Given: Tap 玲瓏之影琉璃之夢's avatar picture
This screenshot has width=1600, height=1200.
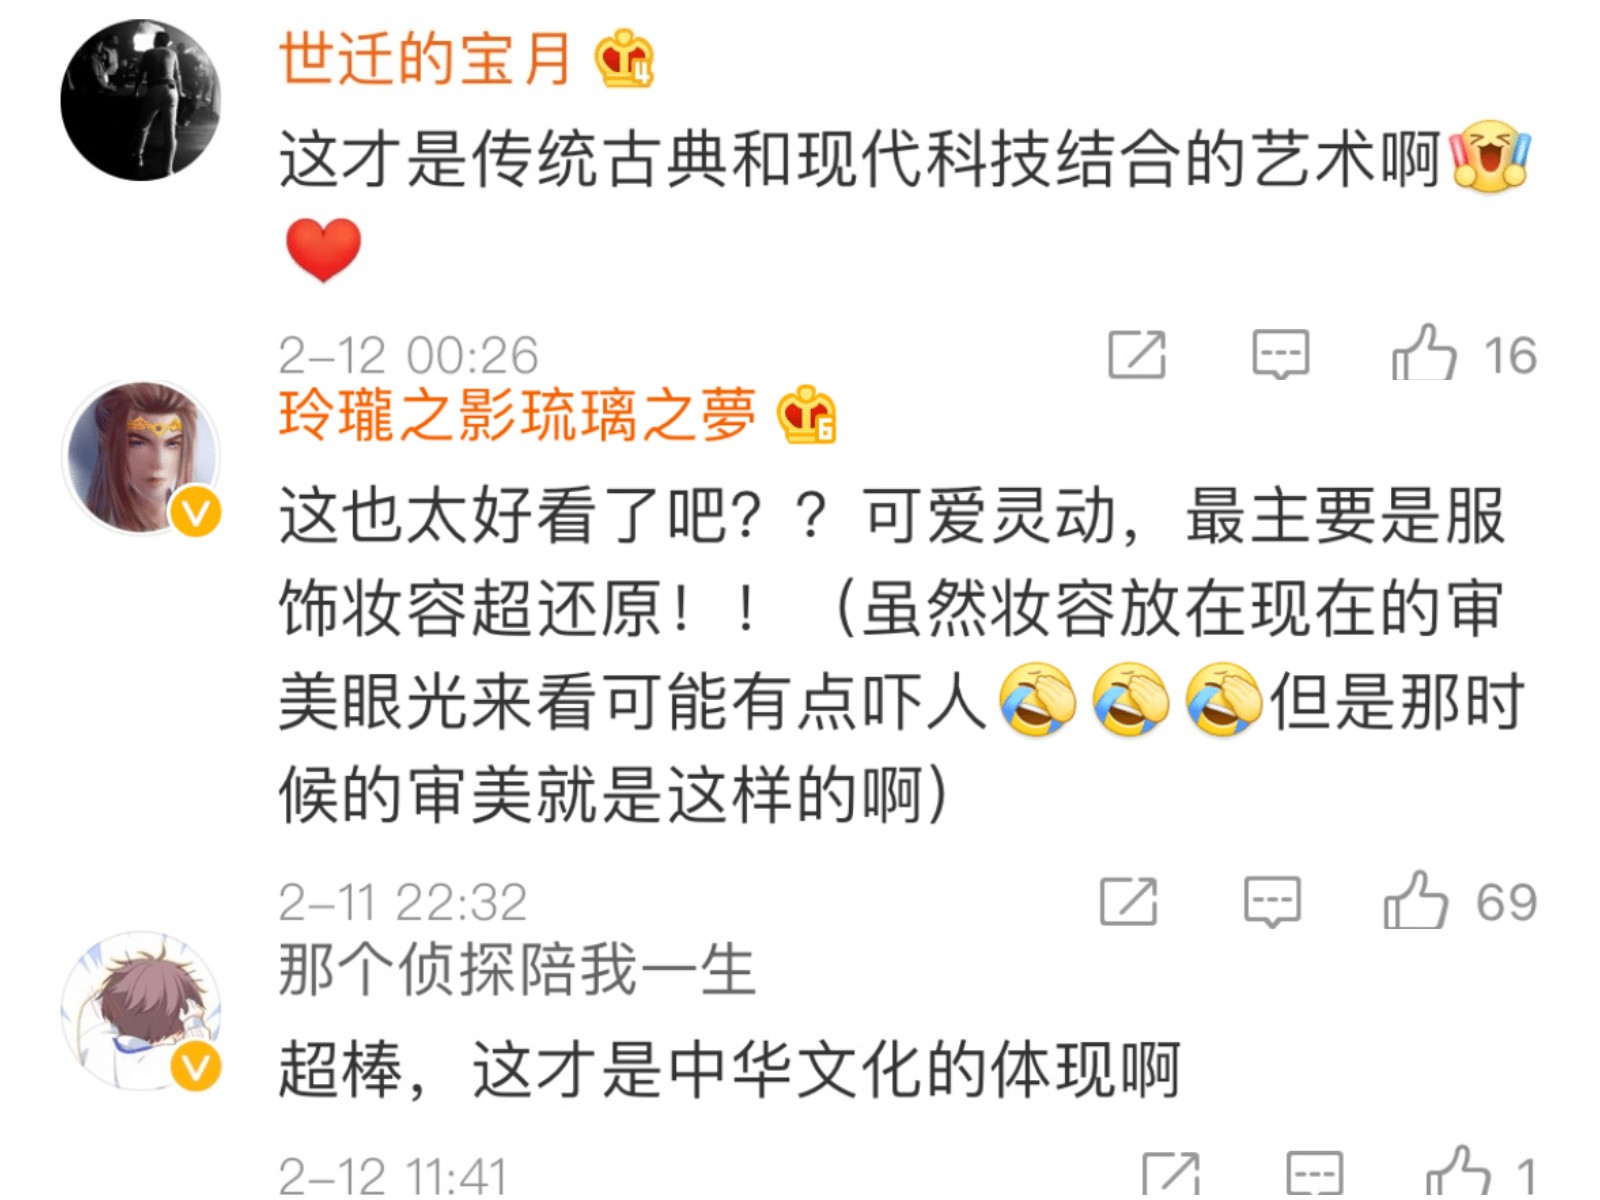Looking at the screenshot, I should (141, 457).
